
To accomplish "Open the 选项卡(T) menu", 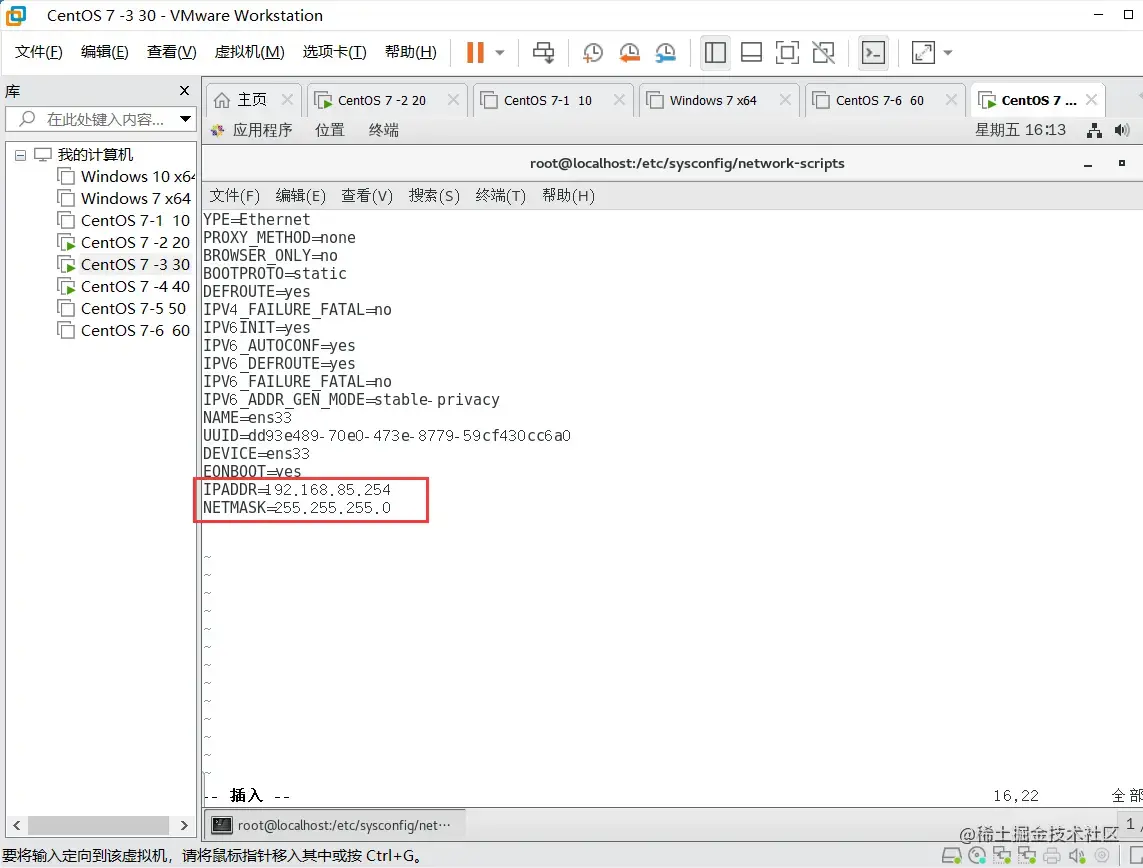I will coord(334,52).
